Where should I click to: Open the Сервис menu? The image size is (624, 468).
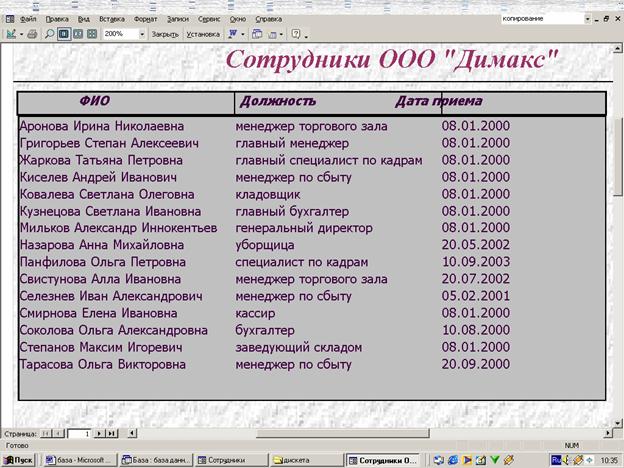208,19
